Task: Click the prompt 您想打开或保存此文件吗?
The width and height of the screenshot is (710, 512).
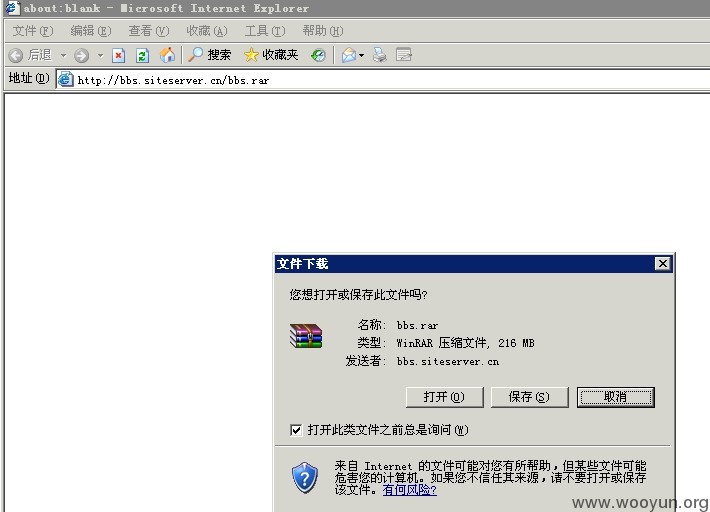Action: tap(358, 295)
